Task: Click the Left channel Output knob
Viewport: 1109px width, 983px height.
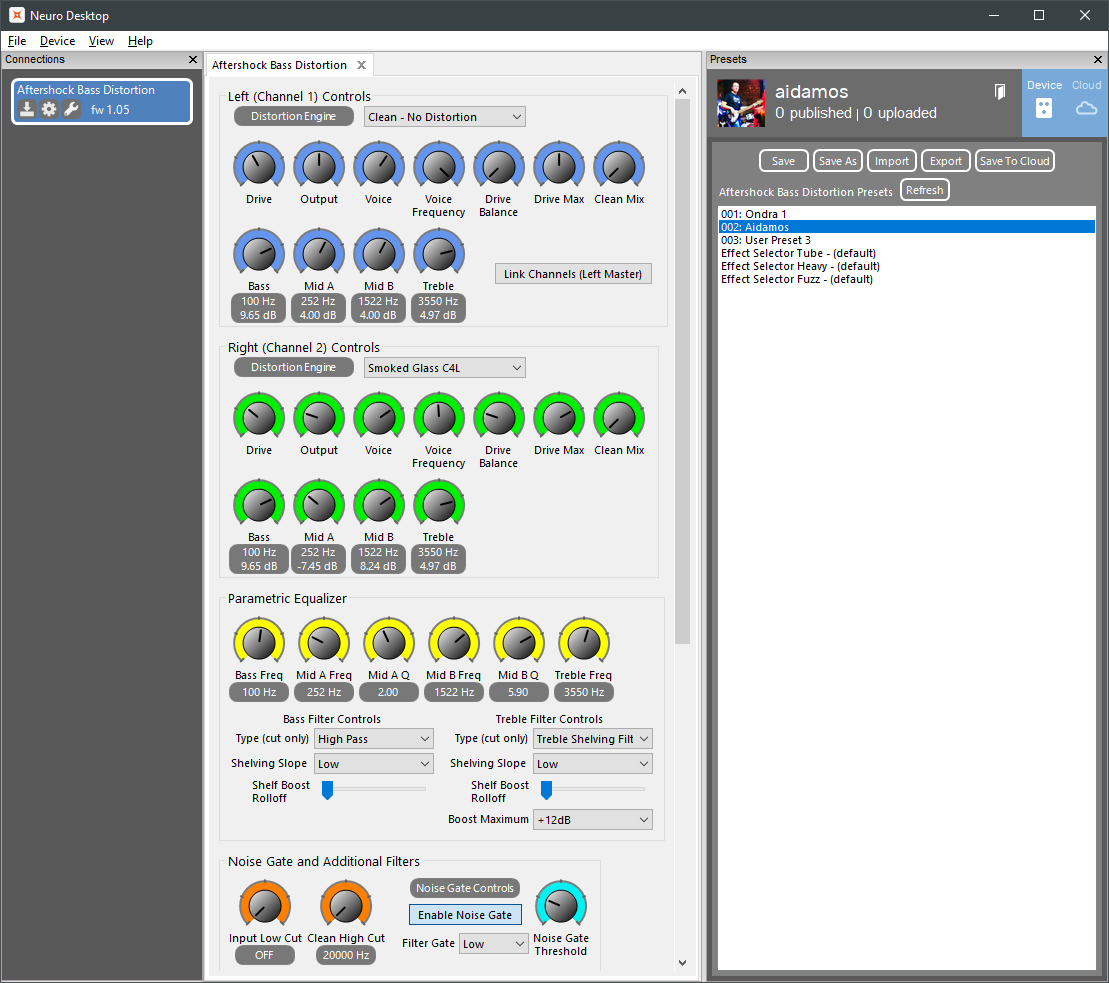Action: coord(319,168)
